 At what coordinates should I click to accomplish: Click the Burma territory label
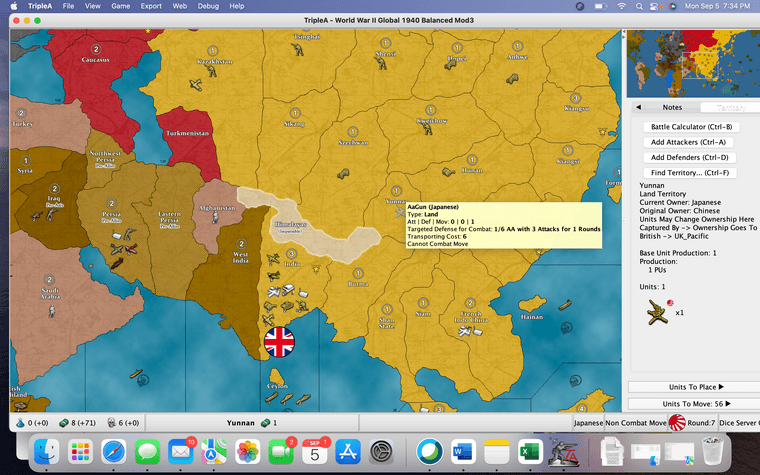(x=358, y=284)
